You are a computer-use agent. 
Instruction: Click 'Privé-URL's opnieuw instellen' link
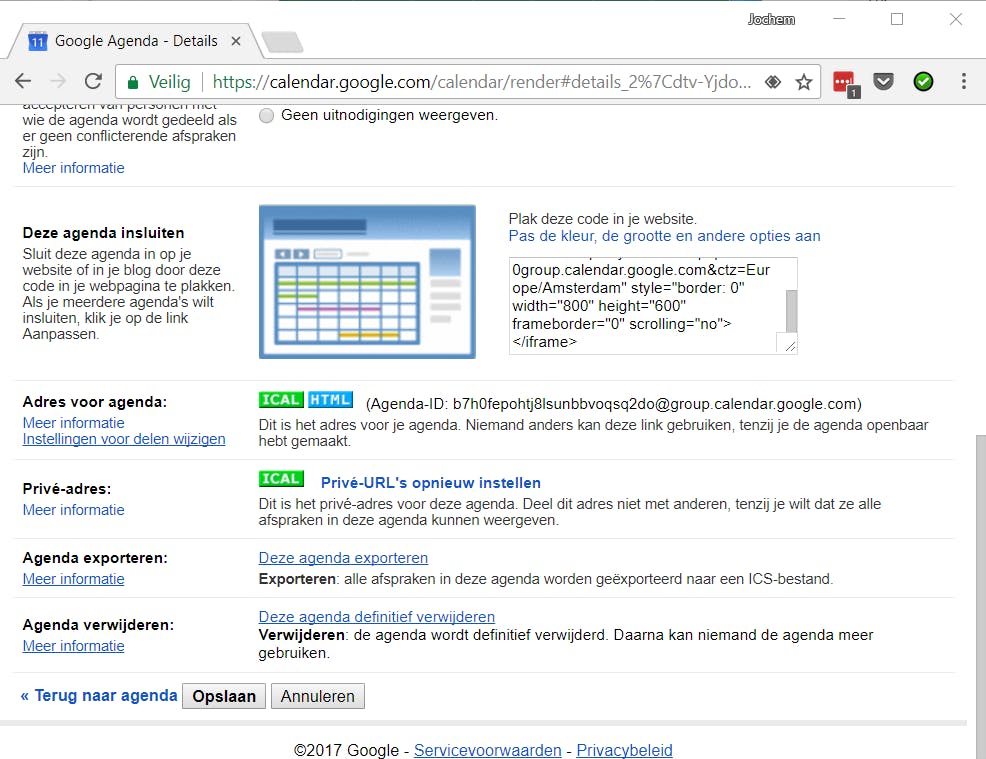431,483
